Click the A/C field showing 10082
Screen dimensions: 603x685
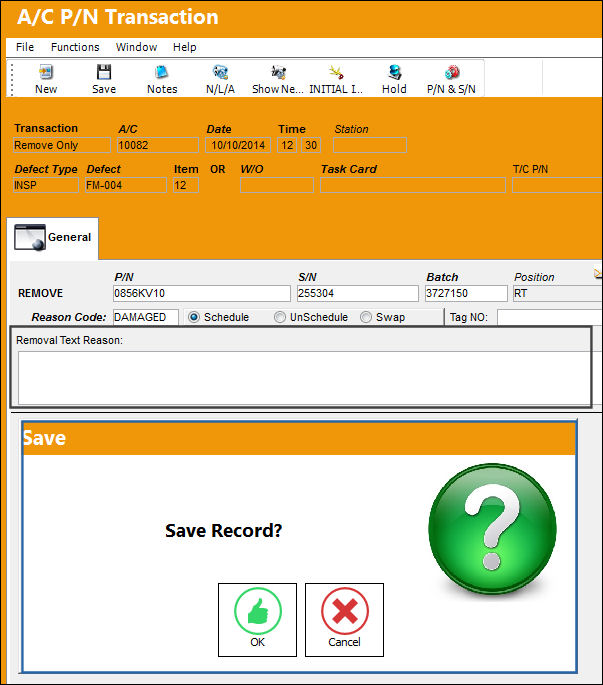pyautogui.click(x=158, y=145)
